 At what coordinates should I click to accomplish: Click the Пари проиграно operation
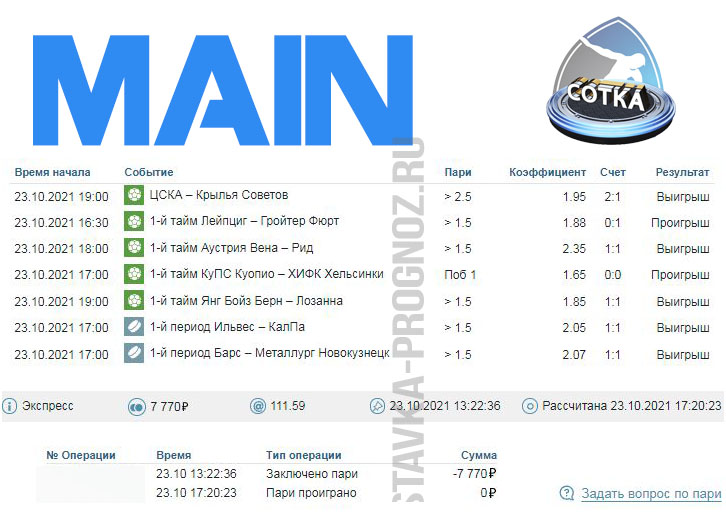(311, 493)
